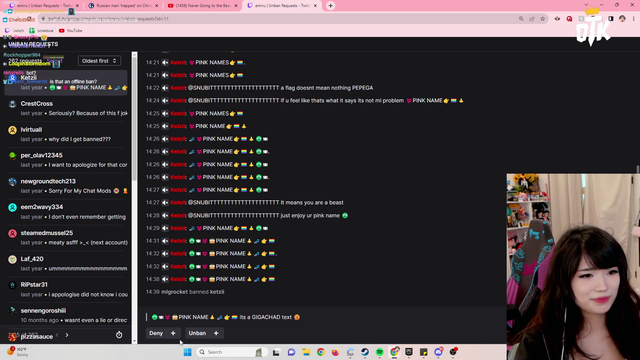This screenshot has height=360, width=640.
Task: Go to next page of unban requests
Action: pyautogui.click(x=67, y=335)
